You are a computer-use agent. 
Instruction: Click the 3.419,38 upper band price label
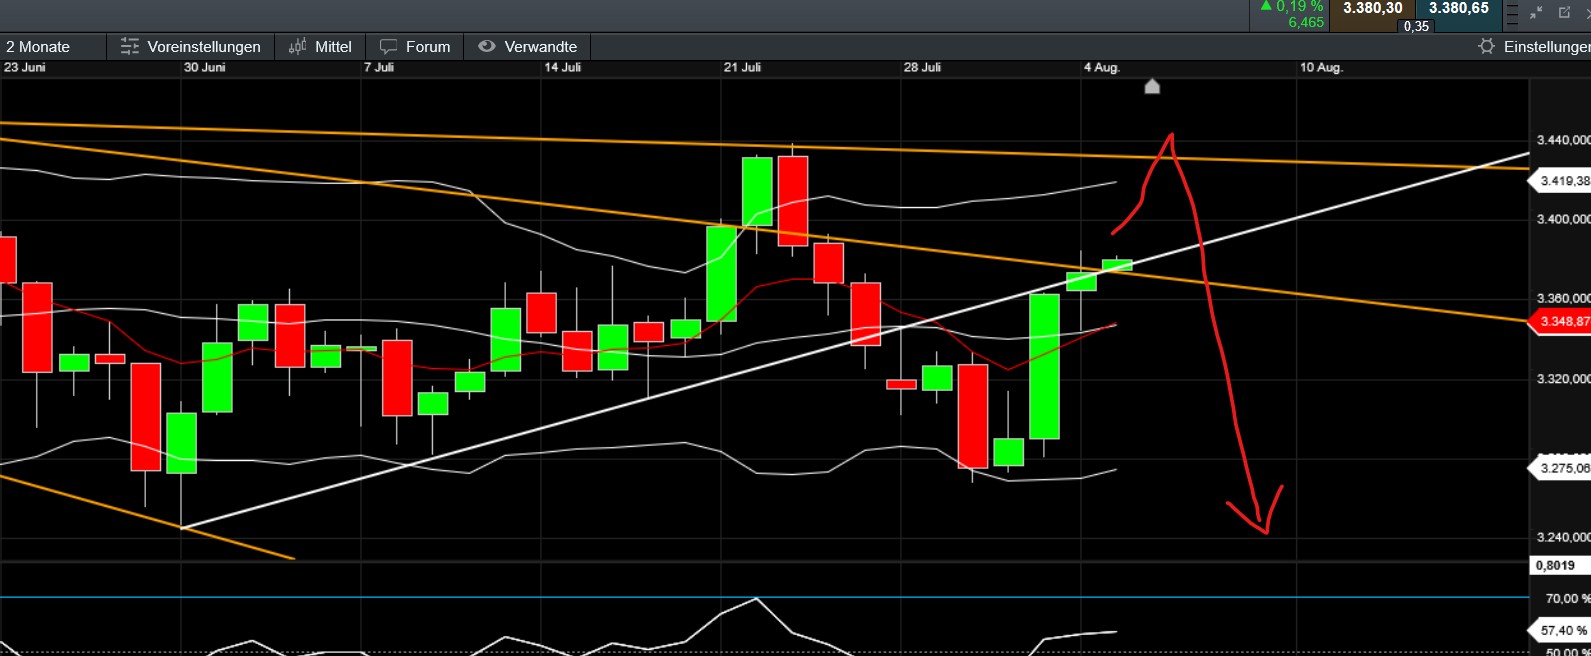(1562, 181)
